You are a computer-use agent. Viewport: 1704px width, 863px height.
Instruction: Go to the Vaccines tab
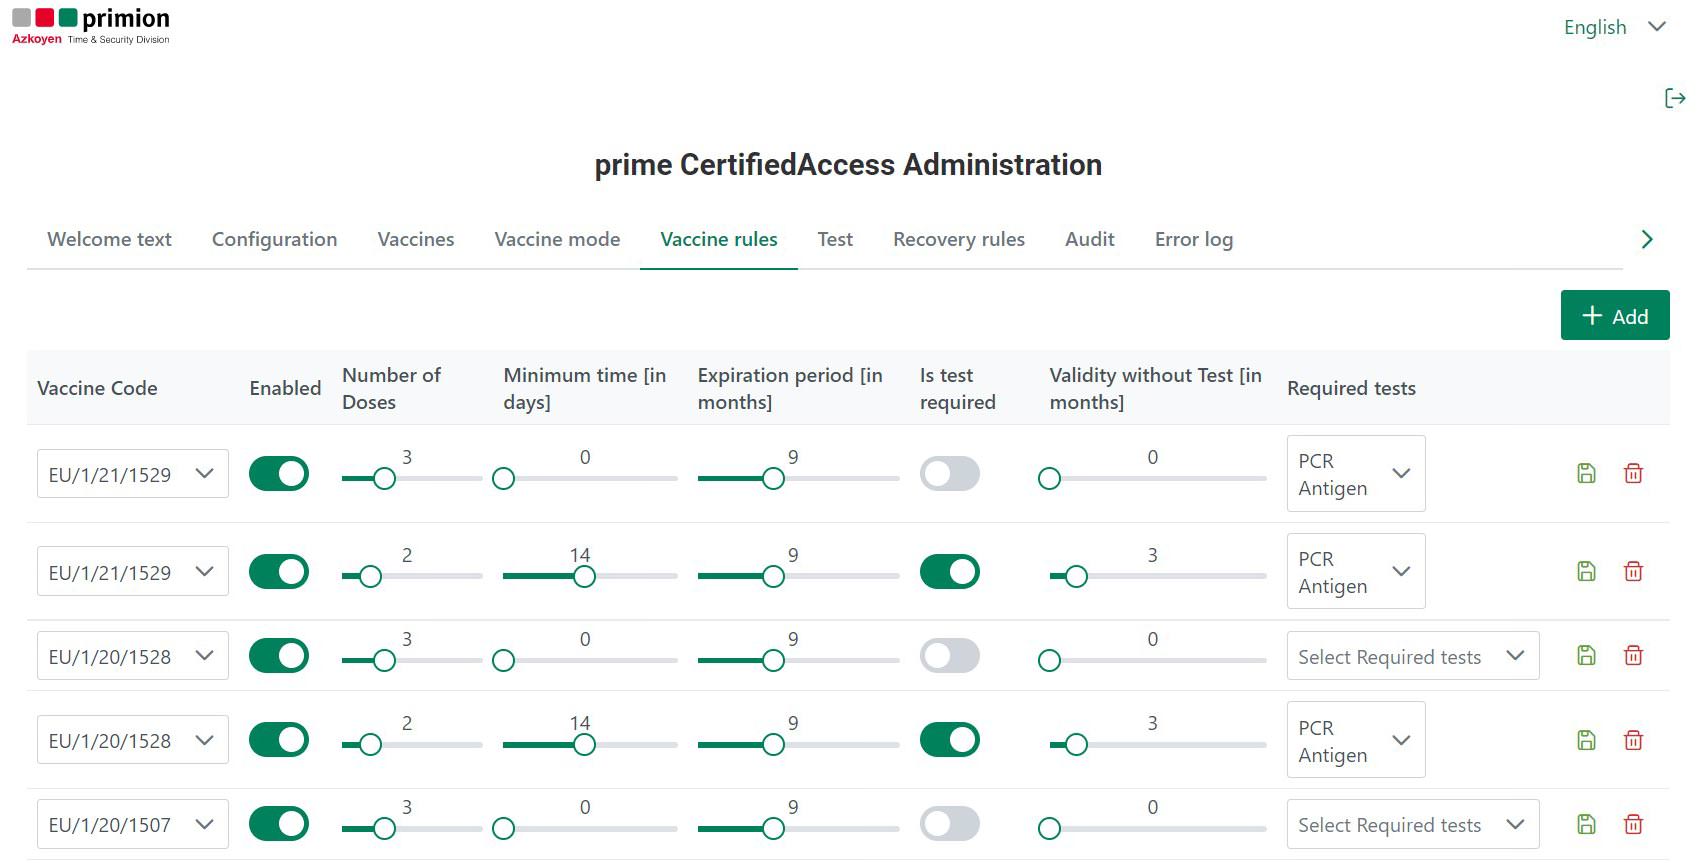[416, 239]
